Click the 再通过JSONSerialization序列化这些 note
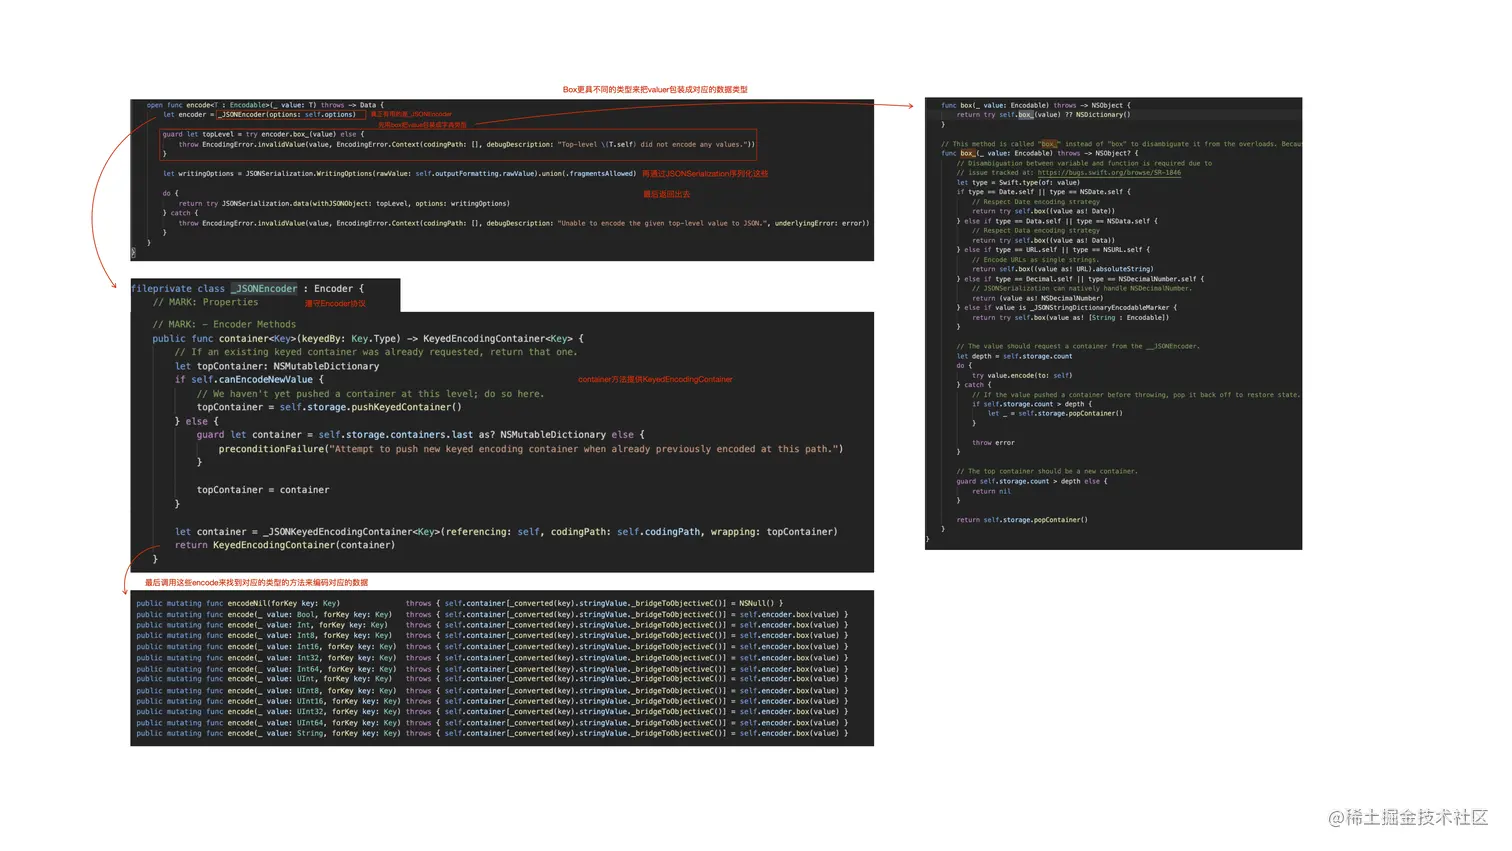Screen dimensions: 1512x851 [706, 172]
